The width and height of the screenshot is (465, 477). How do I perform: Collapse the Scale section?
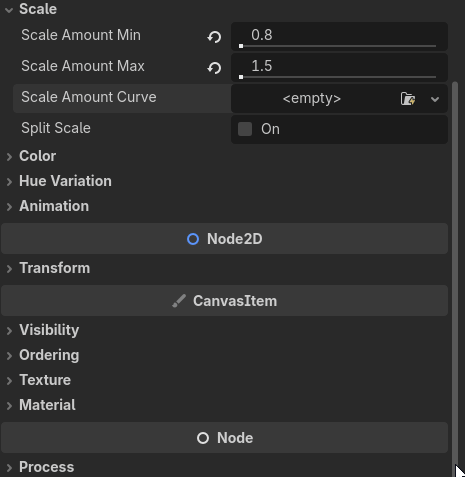coord(9,10)
